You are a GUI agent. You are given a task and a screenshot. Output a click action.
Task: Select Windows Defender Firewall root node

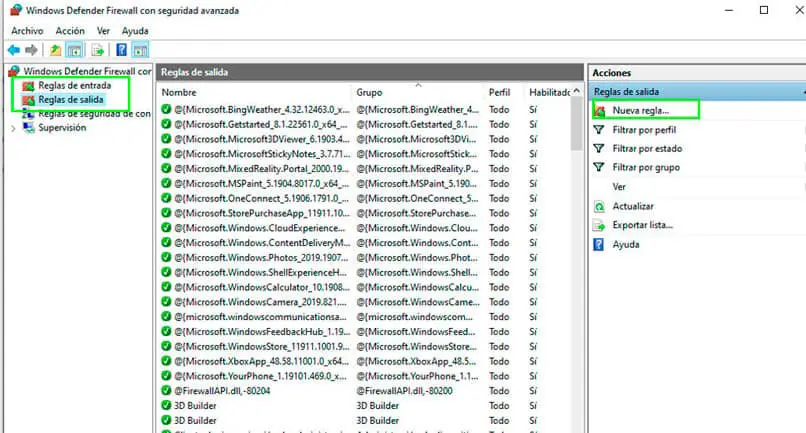point(87,71)
